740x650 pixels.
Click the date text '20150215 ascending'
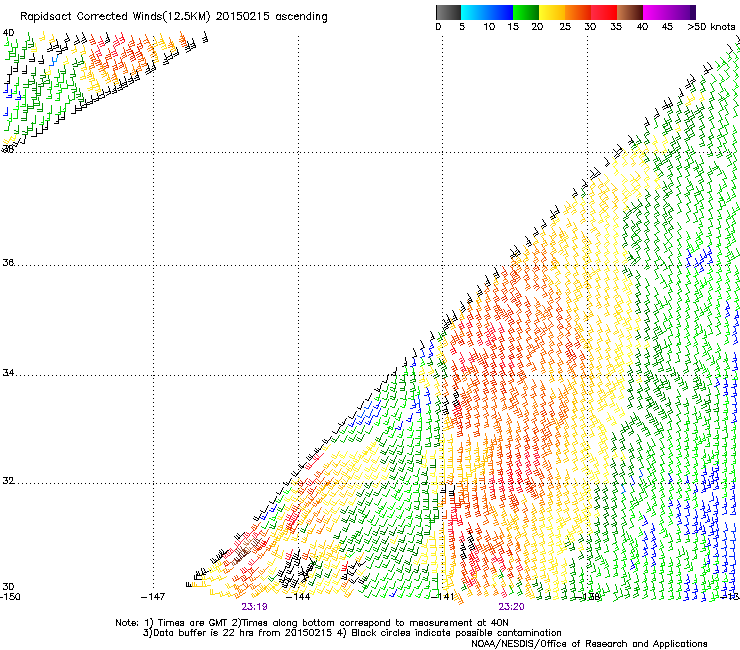[271, 17]
